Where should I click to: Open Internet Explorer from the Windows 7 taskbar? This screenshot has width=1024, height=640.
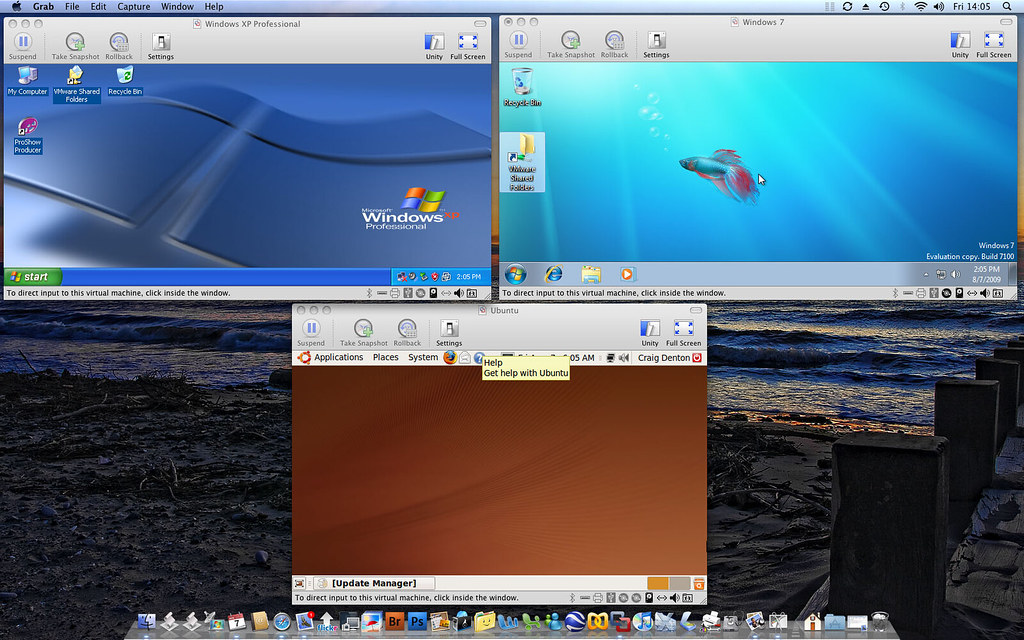click(x=553, y=274)
